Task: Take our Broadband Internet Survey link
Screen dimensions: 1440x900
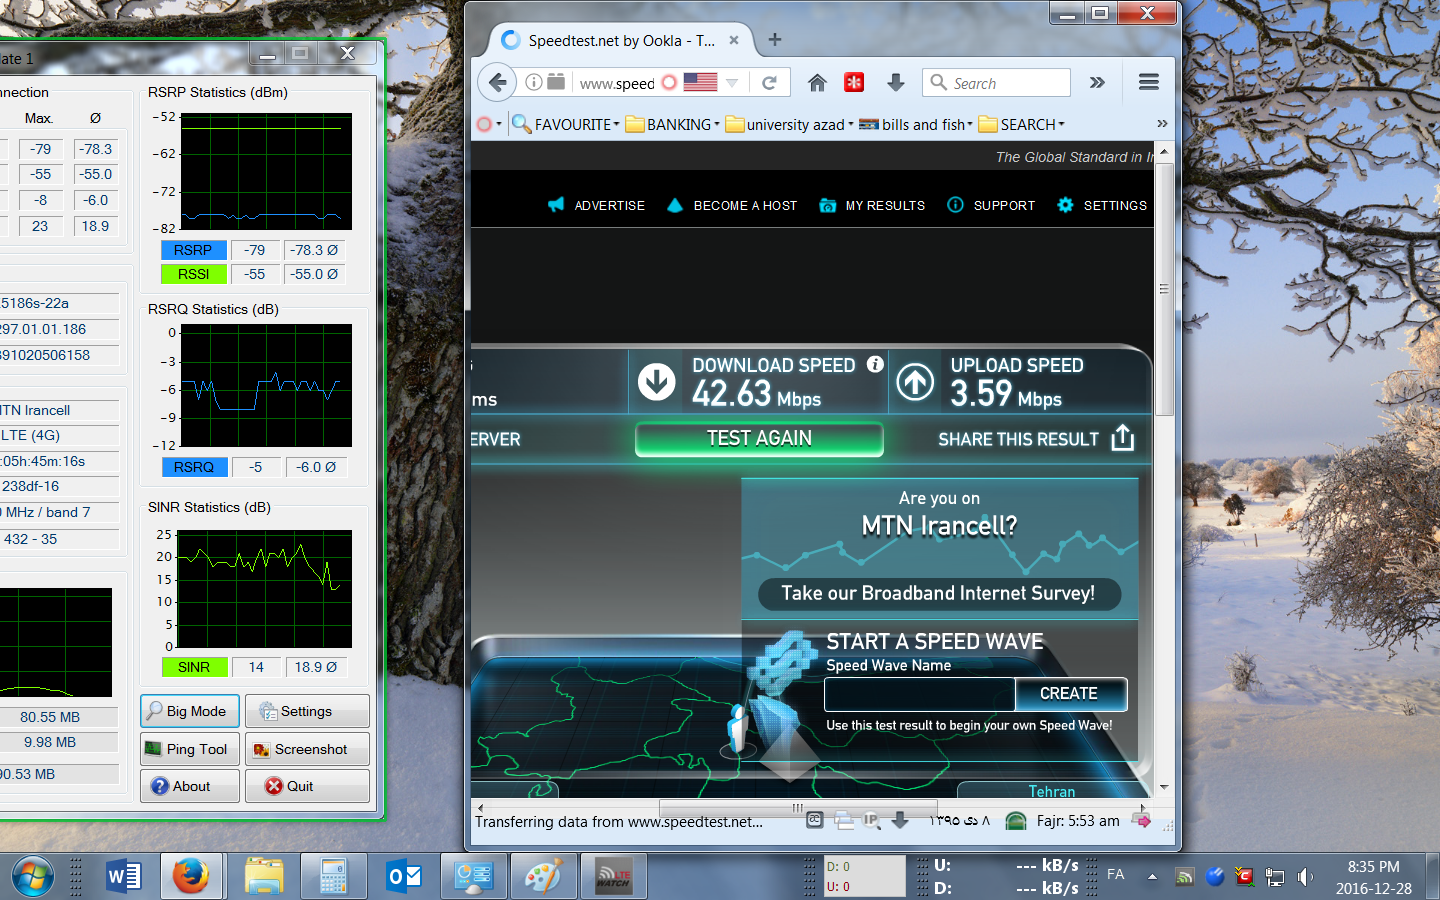Action: tap(938, 593)
